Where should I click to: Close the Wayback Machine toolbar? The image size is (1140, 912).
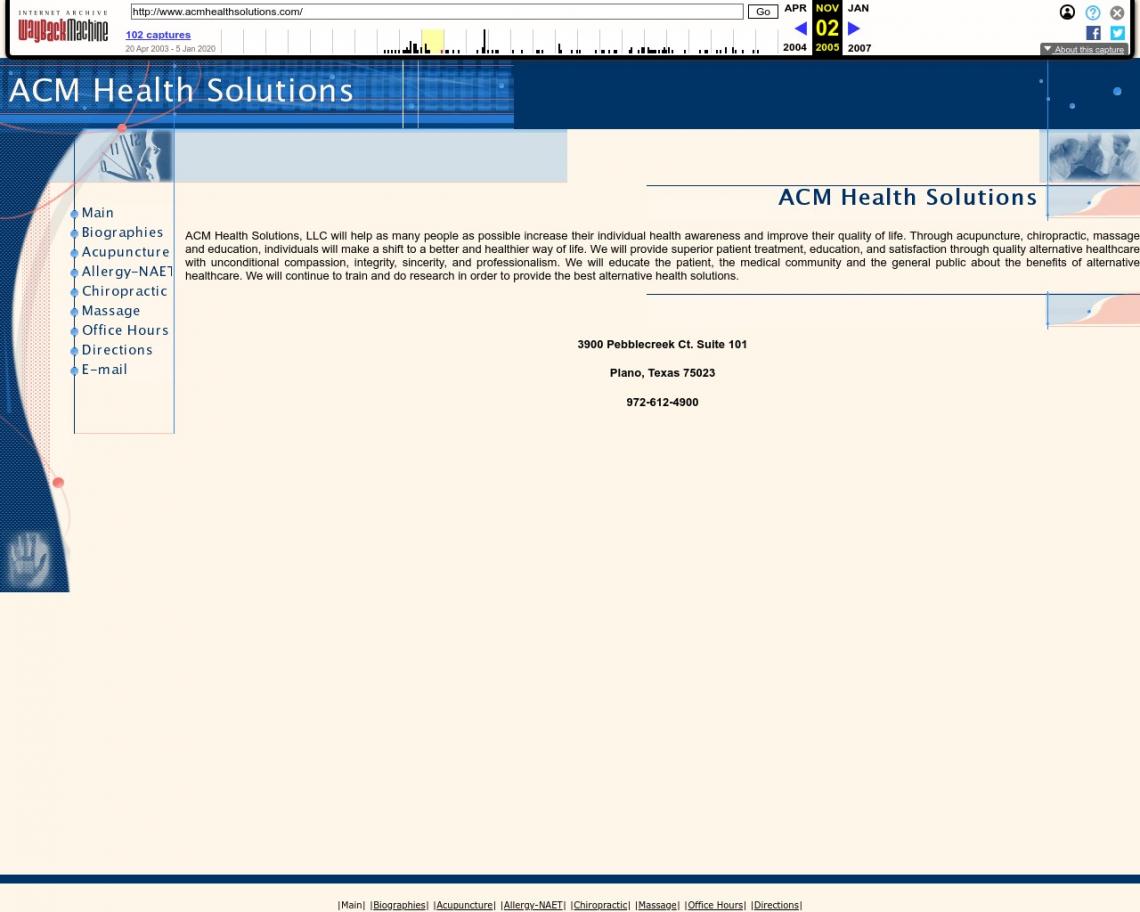tap(1117, 12)
